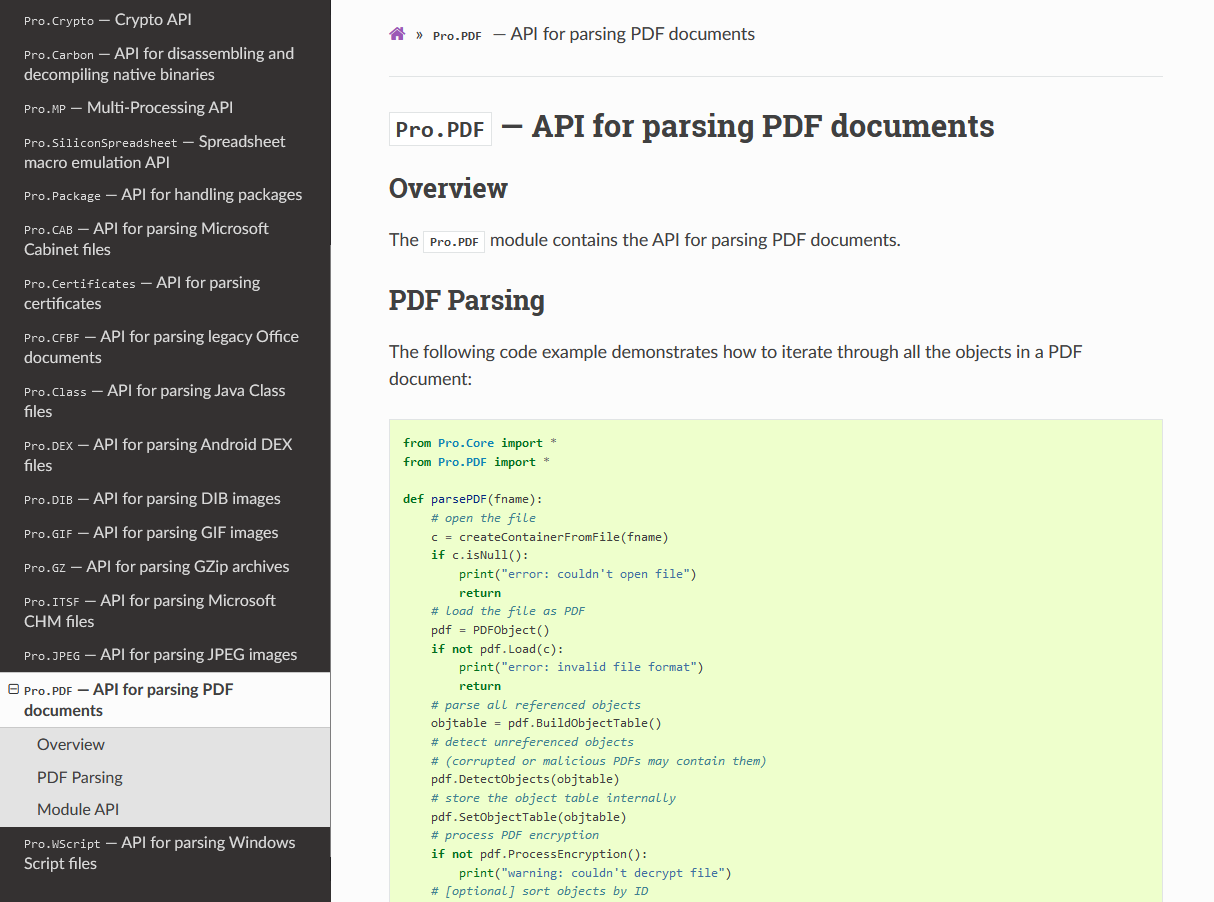Image resolution: width=1214 pixels, height=902 pixels.
Task: Click '# store the object table internally' comment
Action: tap(553, 798)
